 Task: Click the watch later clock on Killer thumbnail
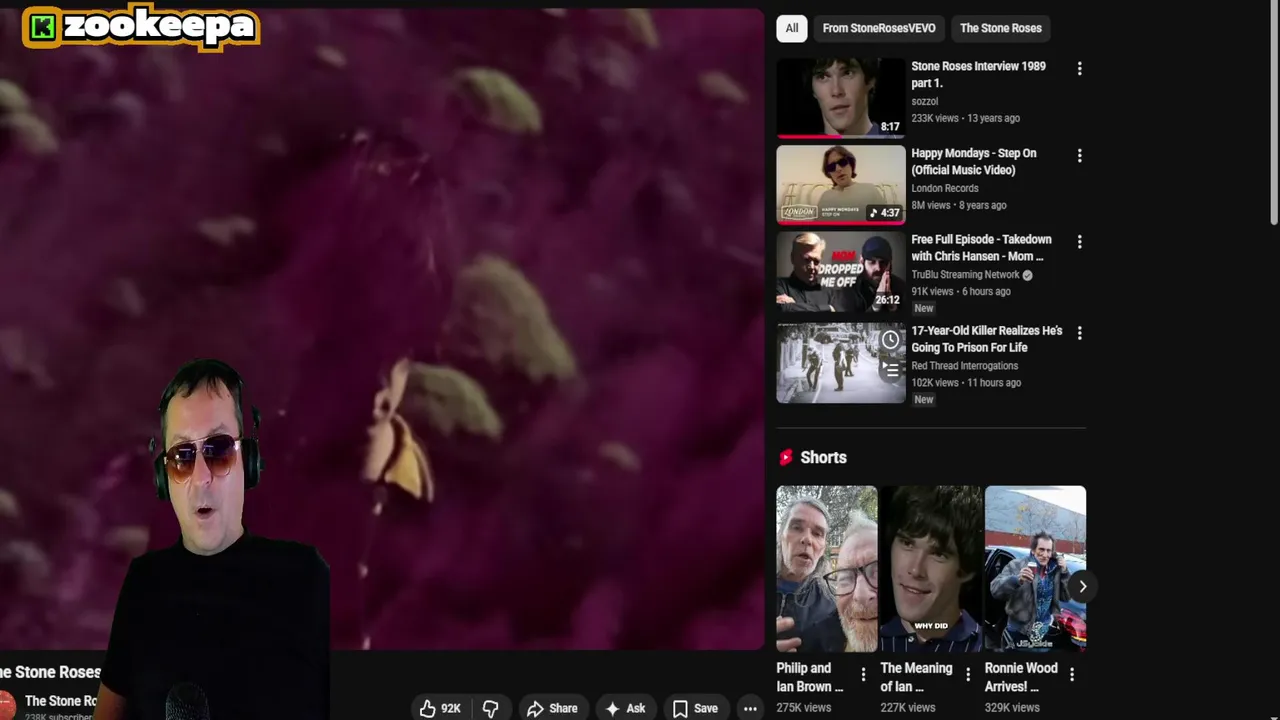[x=890, y=340]
